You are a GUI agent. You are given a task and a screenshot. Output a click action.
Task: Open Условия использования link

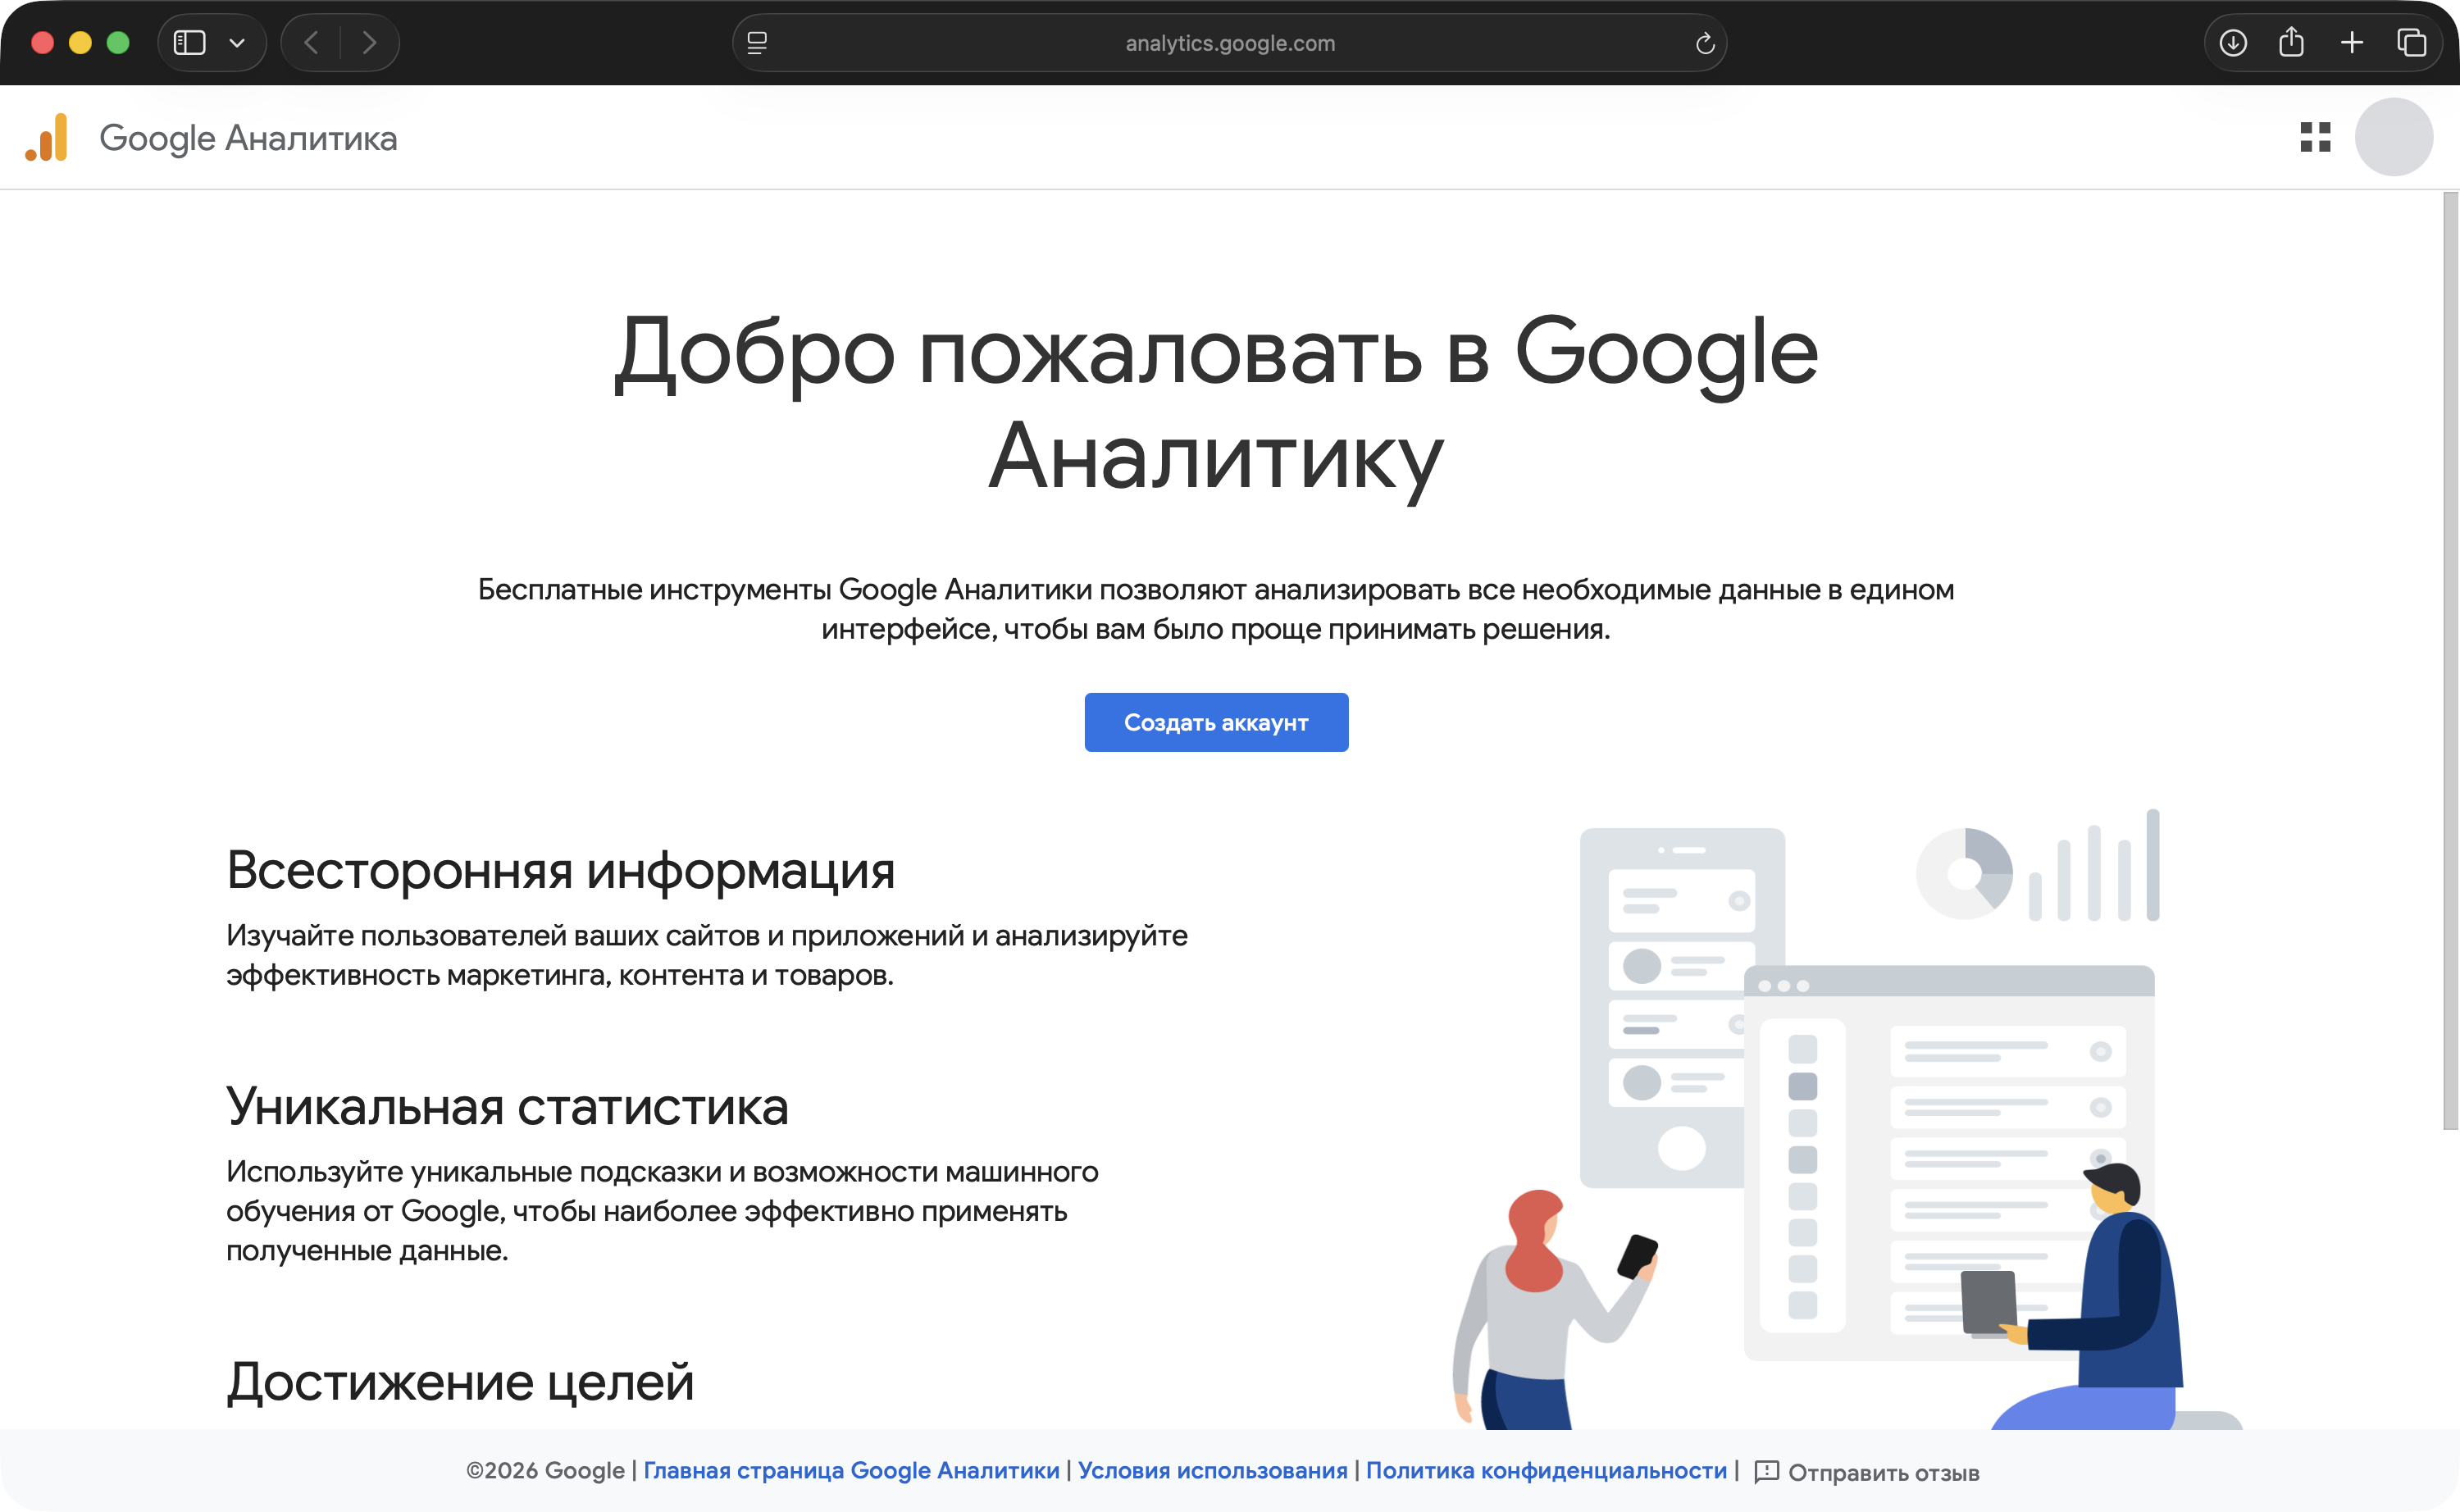[1212, 1470]
